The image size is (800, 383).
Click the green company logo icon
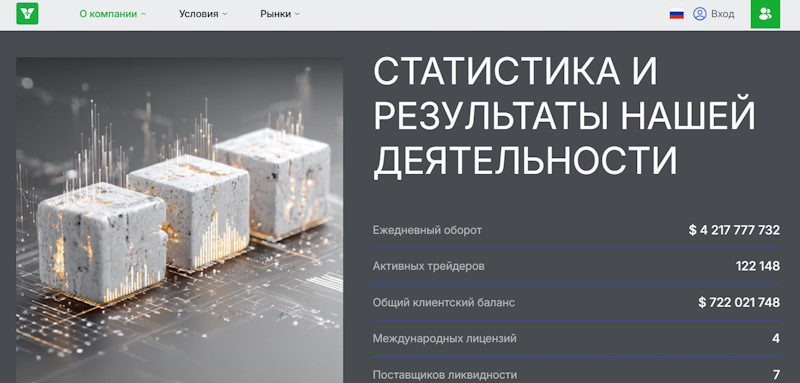tap(27, 14)
